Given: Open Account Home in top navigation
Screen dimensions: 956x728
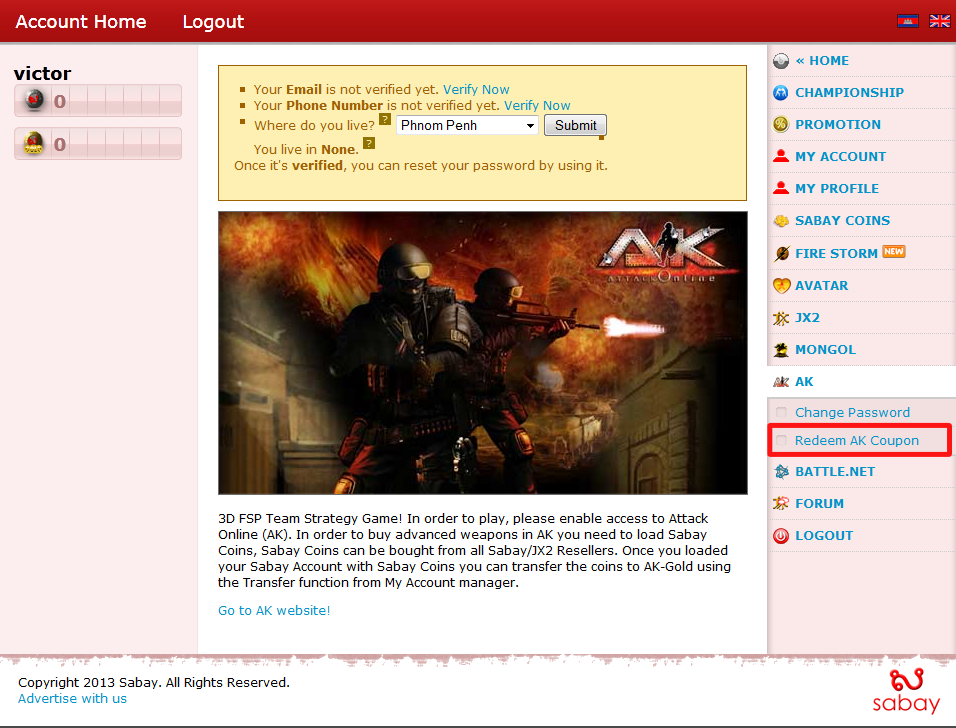Looking at the screenshot, I should [81, 21].
